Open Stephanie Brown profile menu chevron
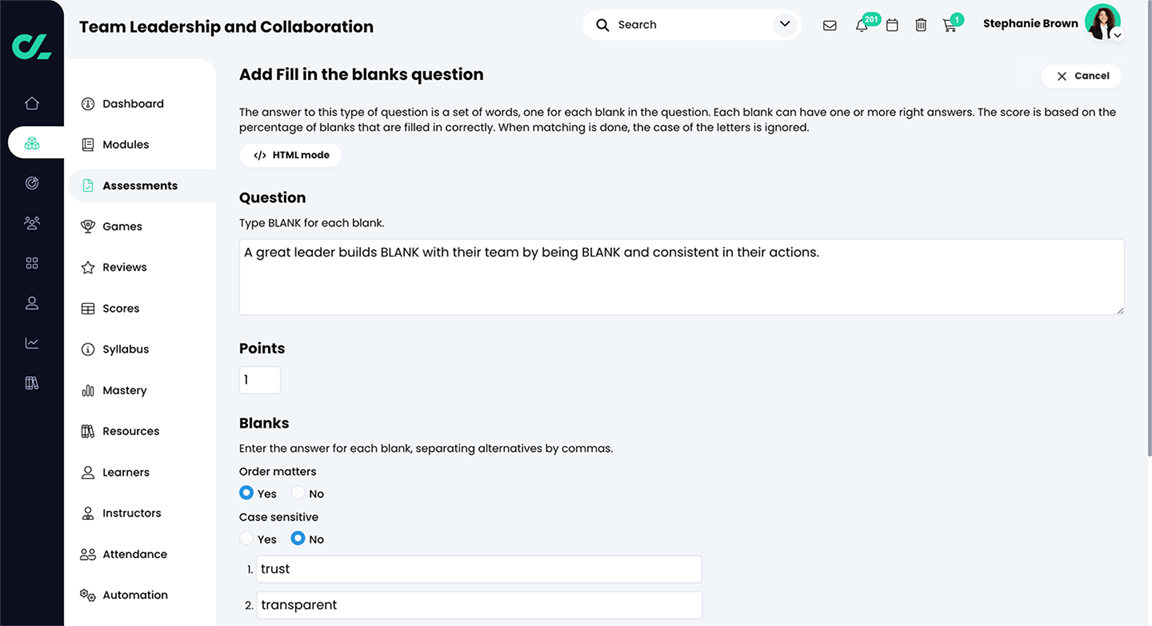This screenshot has width=1152, height=626. [1117, 35]
